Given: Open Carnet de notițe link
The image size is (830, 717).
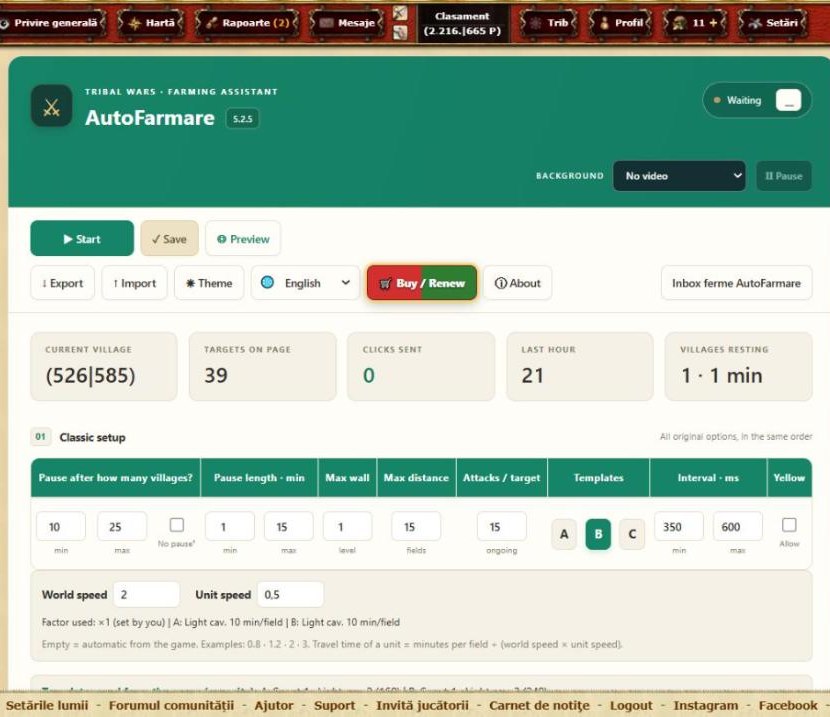Looking at the screenshot, I should [539, 705].
